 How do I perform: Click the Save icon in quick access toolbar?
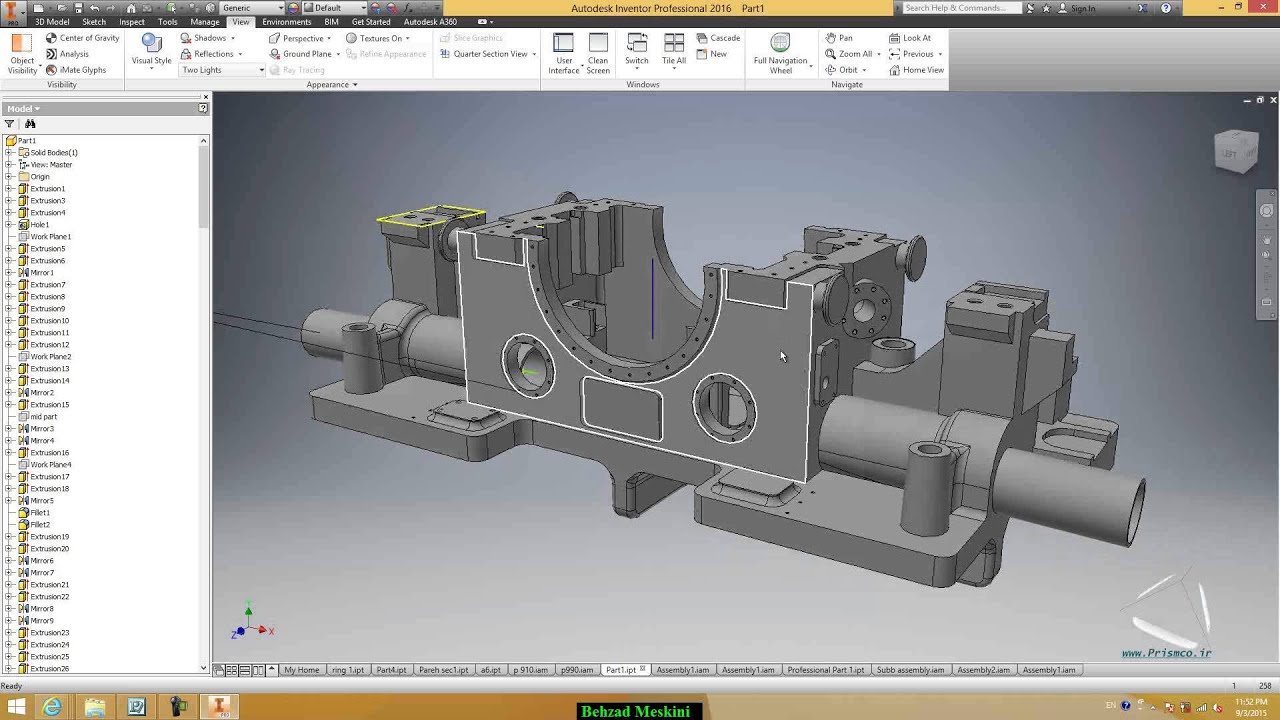pyautogui.click(x=78, y=8)
